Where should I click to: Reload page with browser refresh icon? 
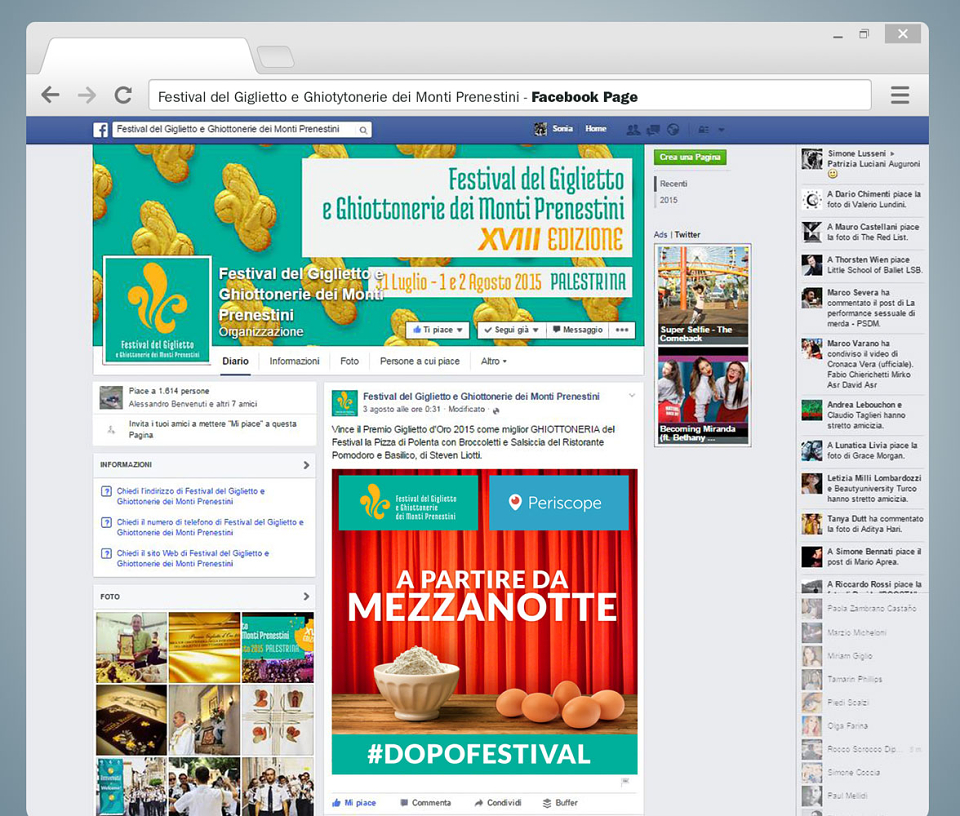coord(123,95)
